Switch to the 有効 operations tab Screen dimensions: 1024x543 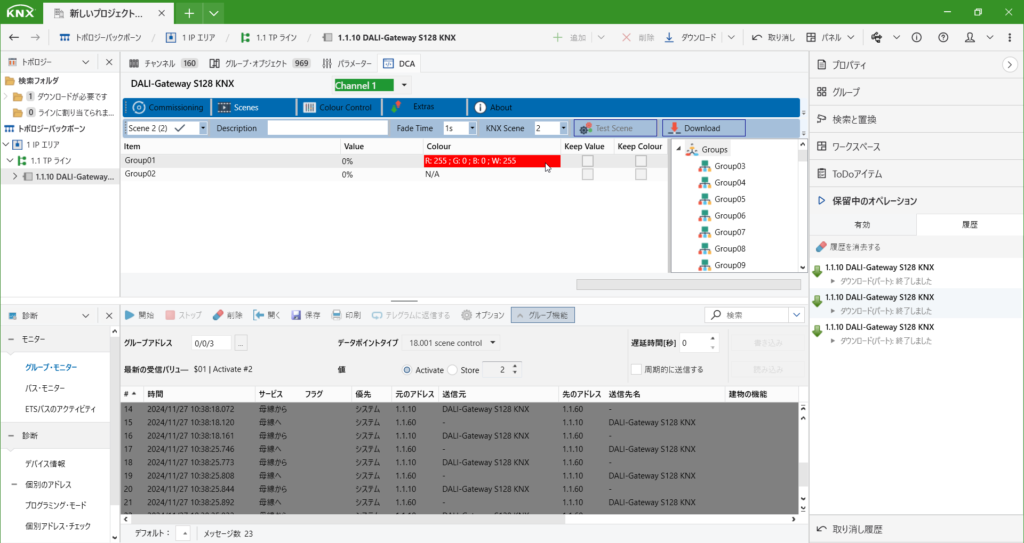pyautogui.click(x=862, y=224)
